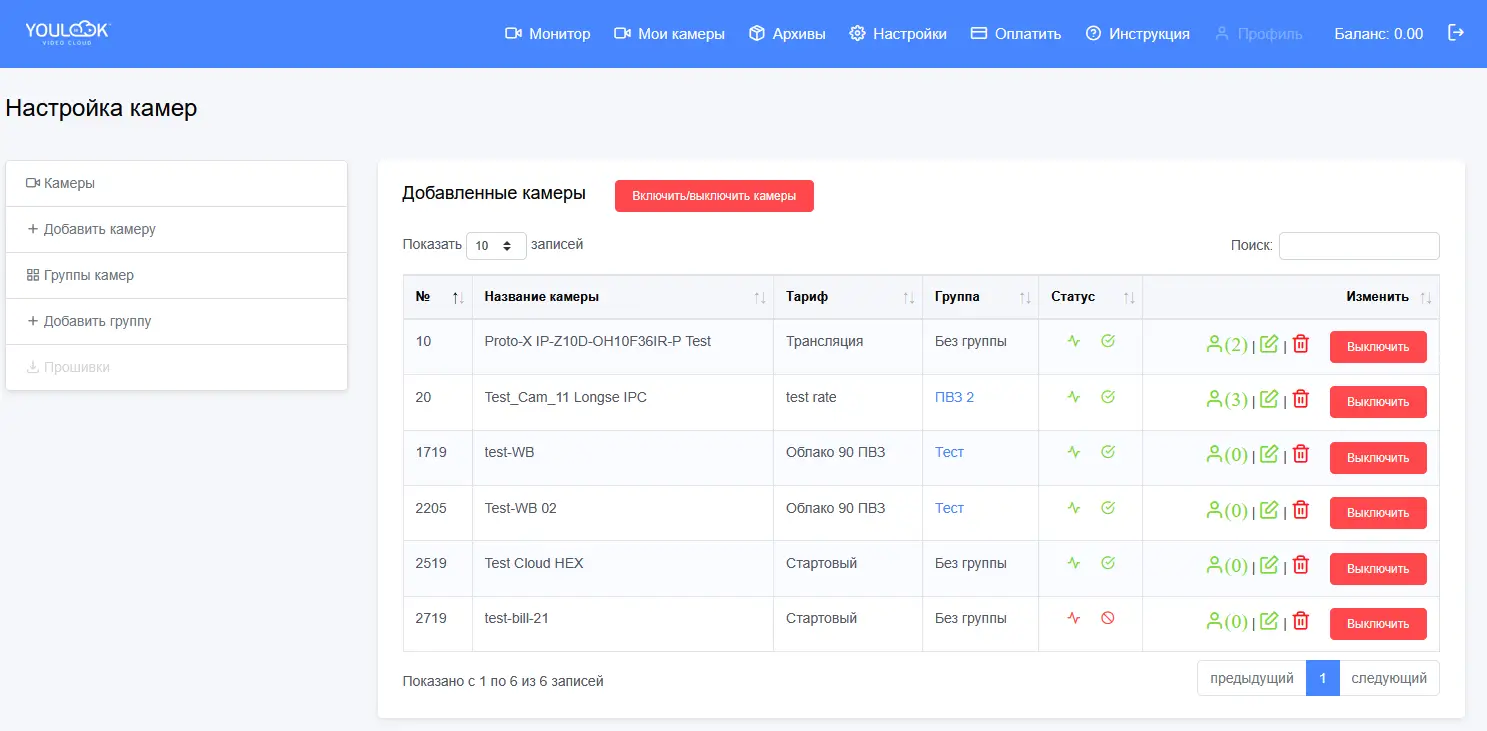The height and width of the screenshot is (731, 1487).
Task: Sort table by № column
Action: [438, 297]
